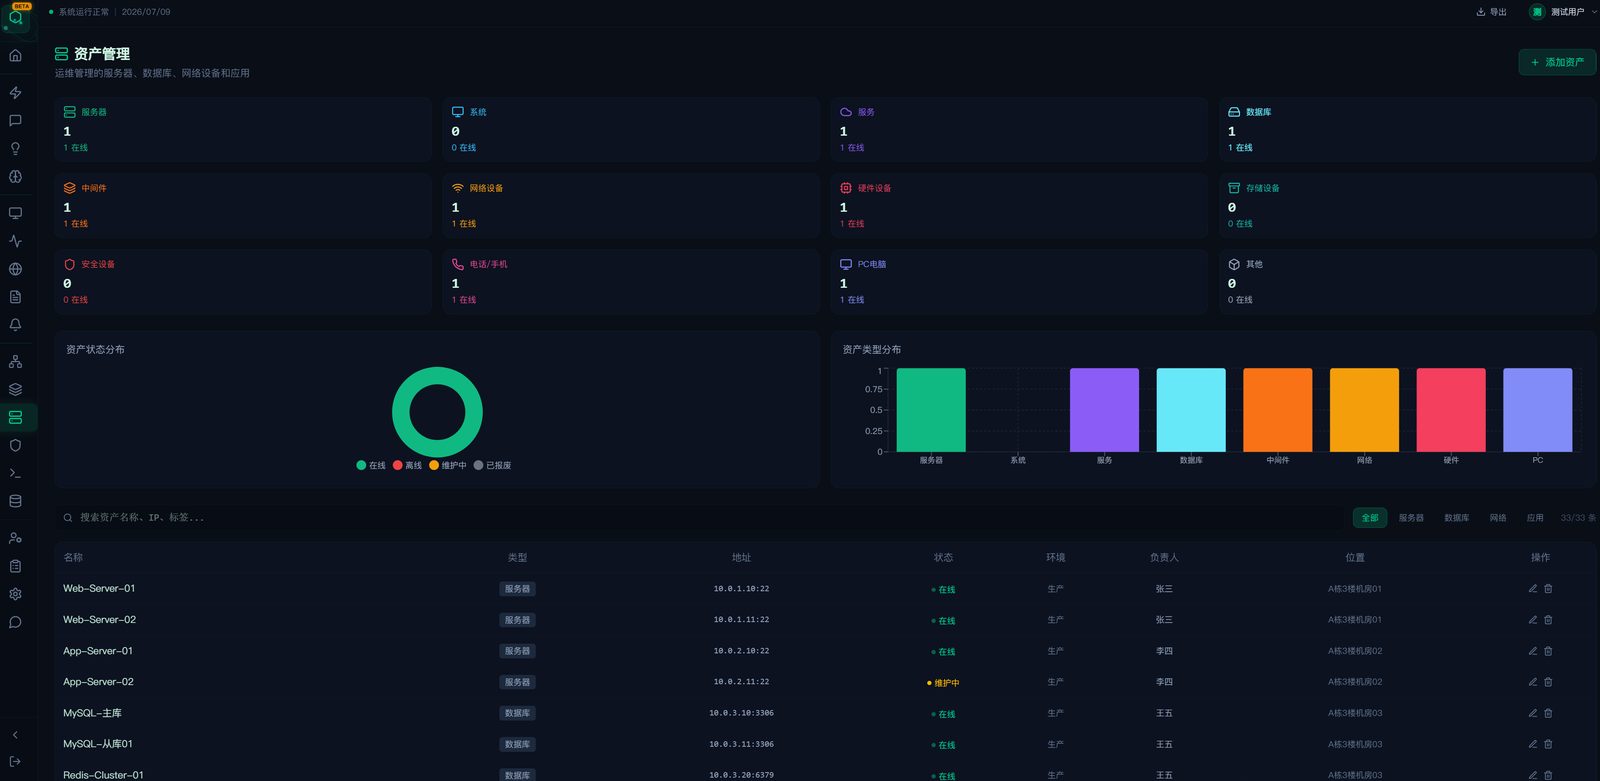1600x781 pixels.
Task: Click the activity pulse sidebar icon
Action: pos(15,241)
